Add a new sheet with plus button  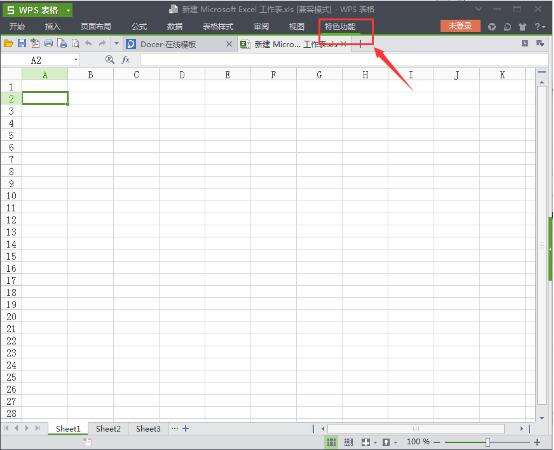coord(185,428)
